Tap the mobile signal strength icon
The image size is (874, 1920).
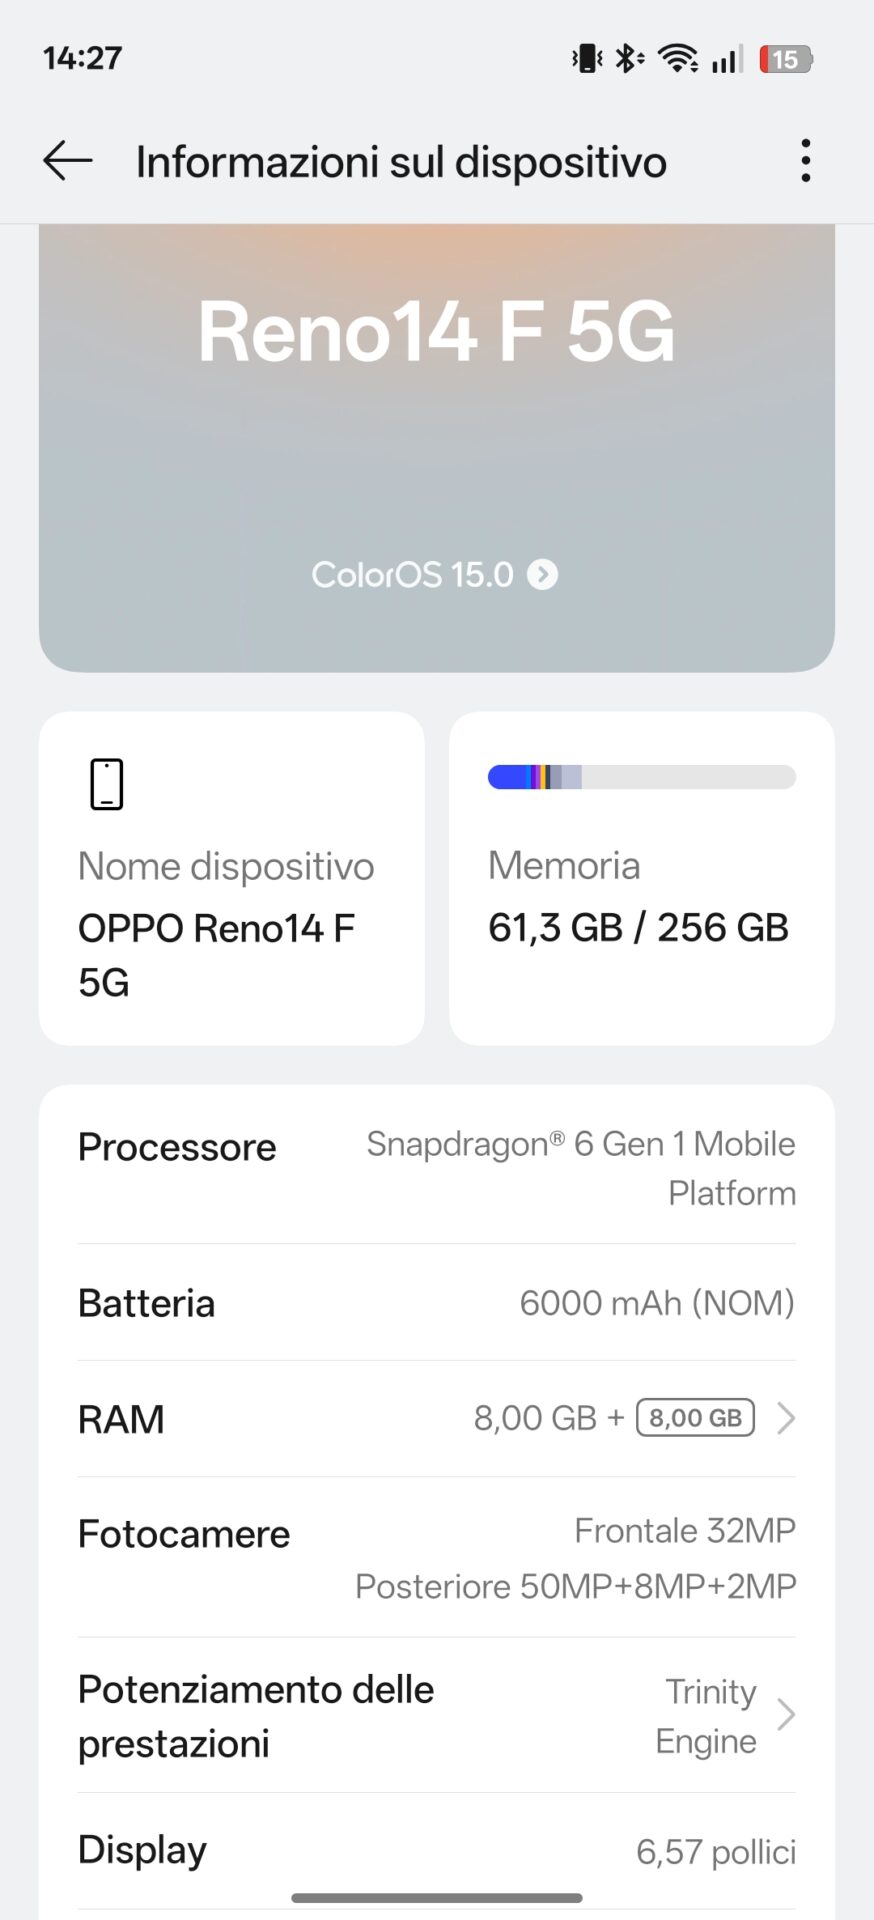(x=727, y=59)
